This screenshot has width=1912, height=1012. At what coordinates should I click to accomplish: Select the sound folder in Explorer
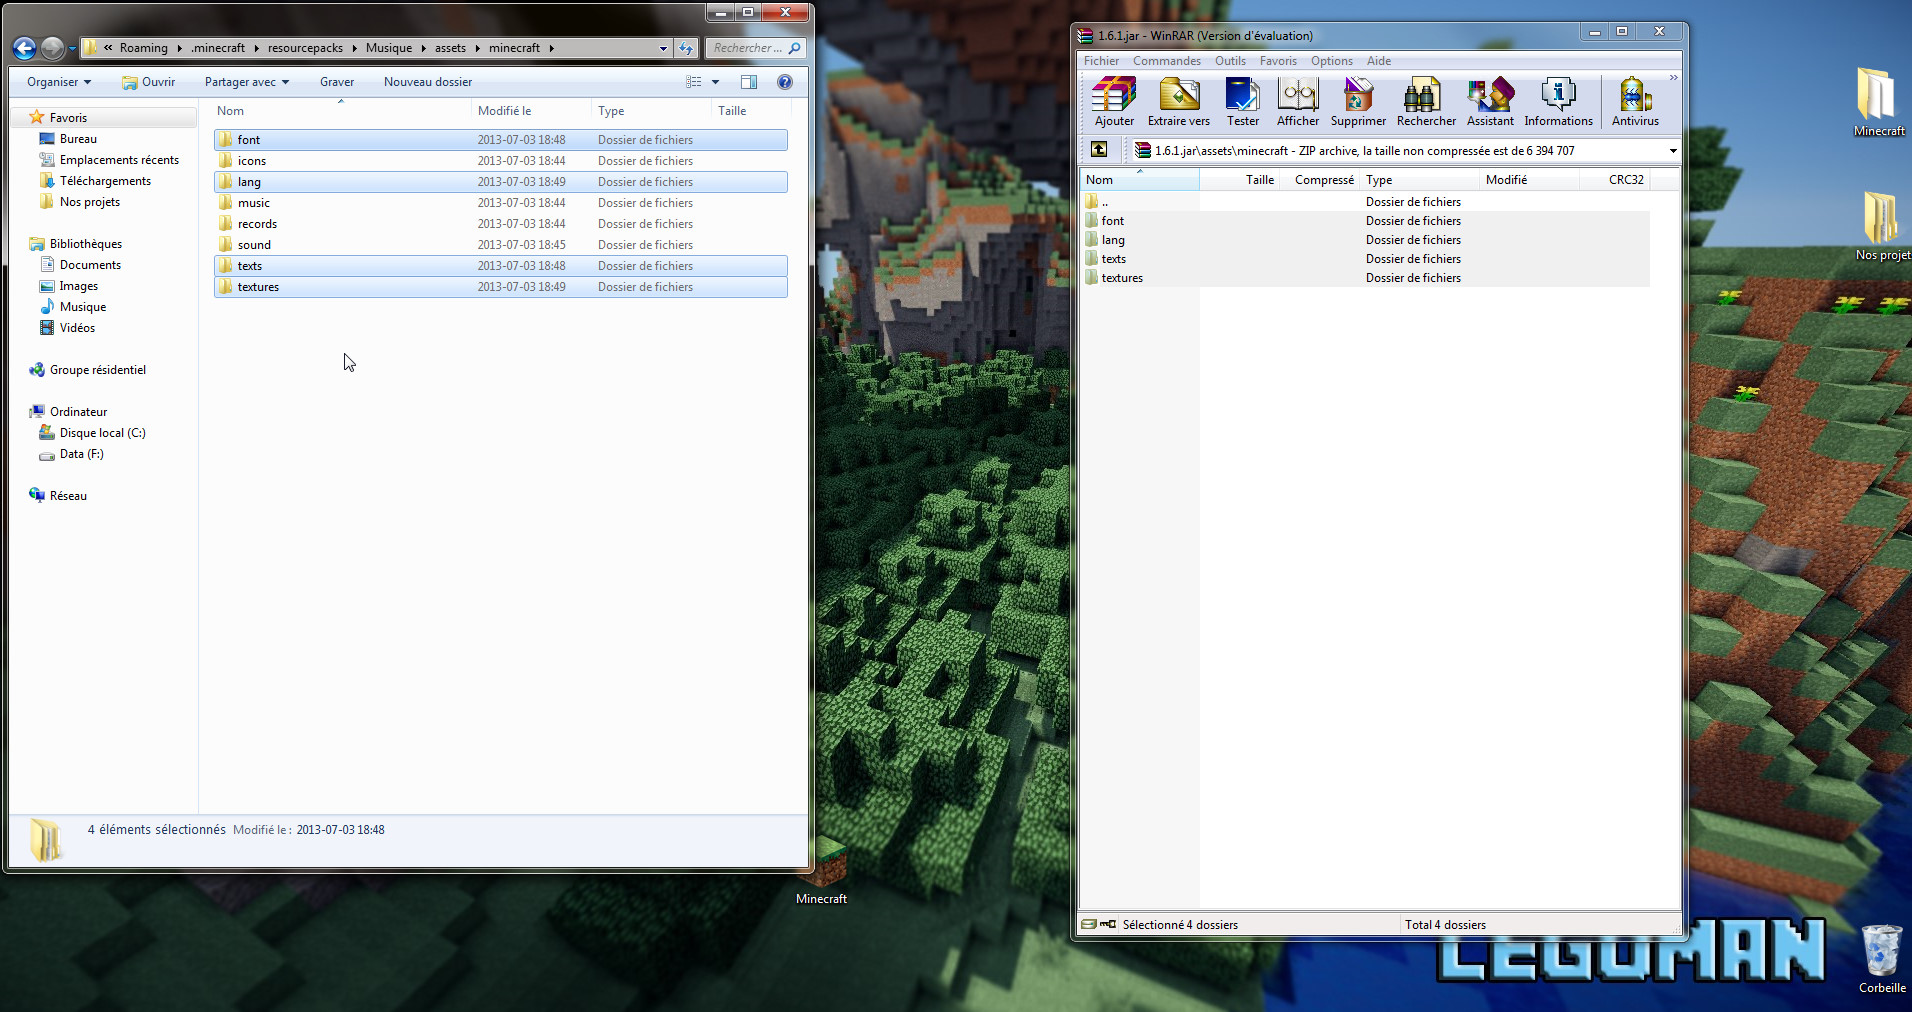[500, 245]
